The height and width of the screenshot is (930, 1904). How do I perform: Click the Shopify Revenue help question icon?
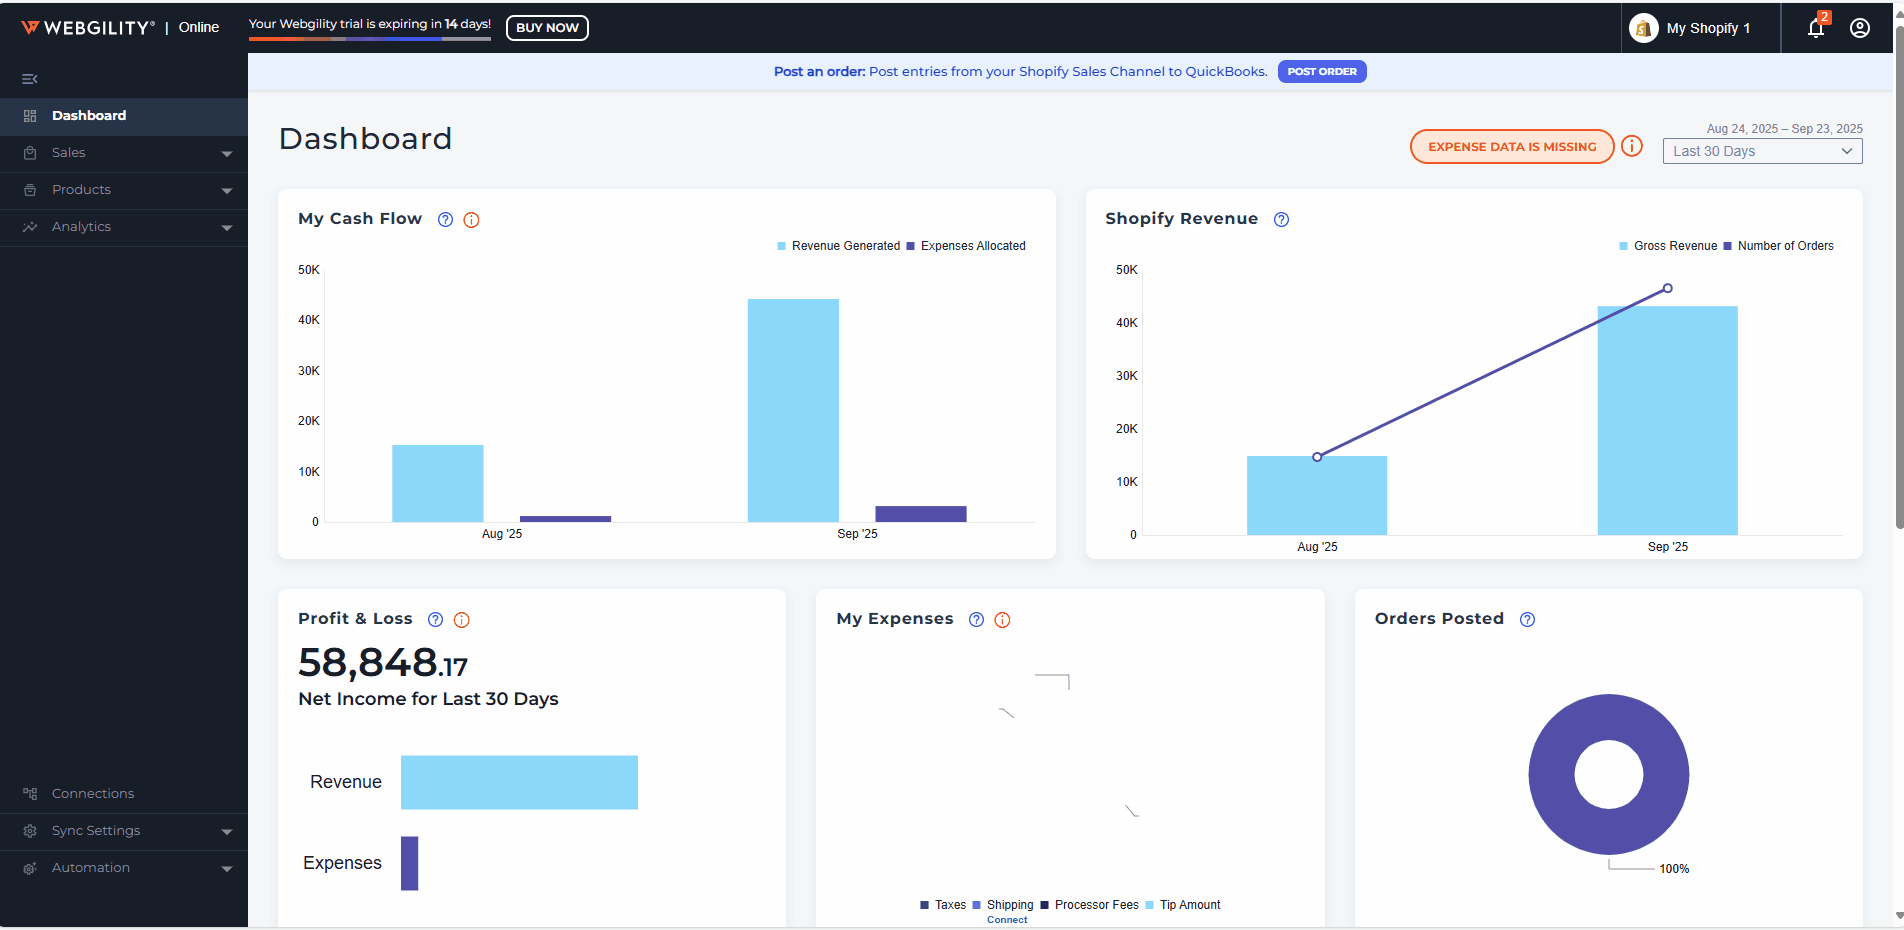[1281, 220]
